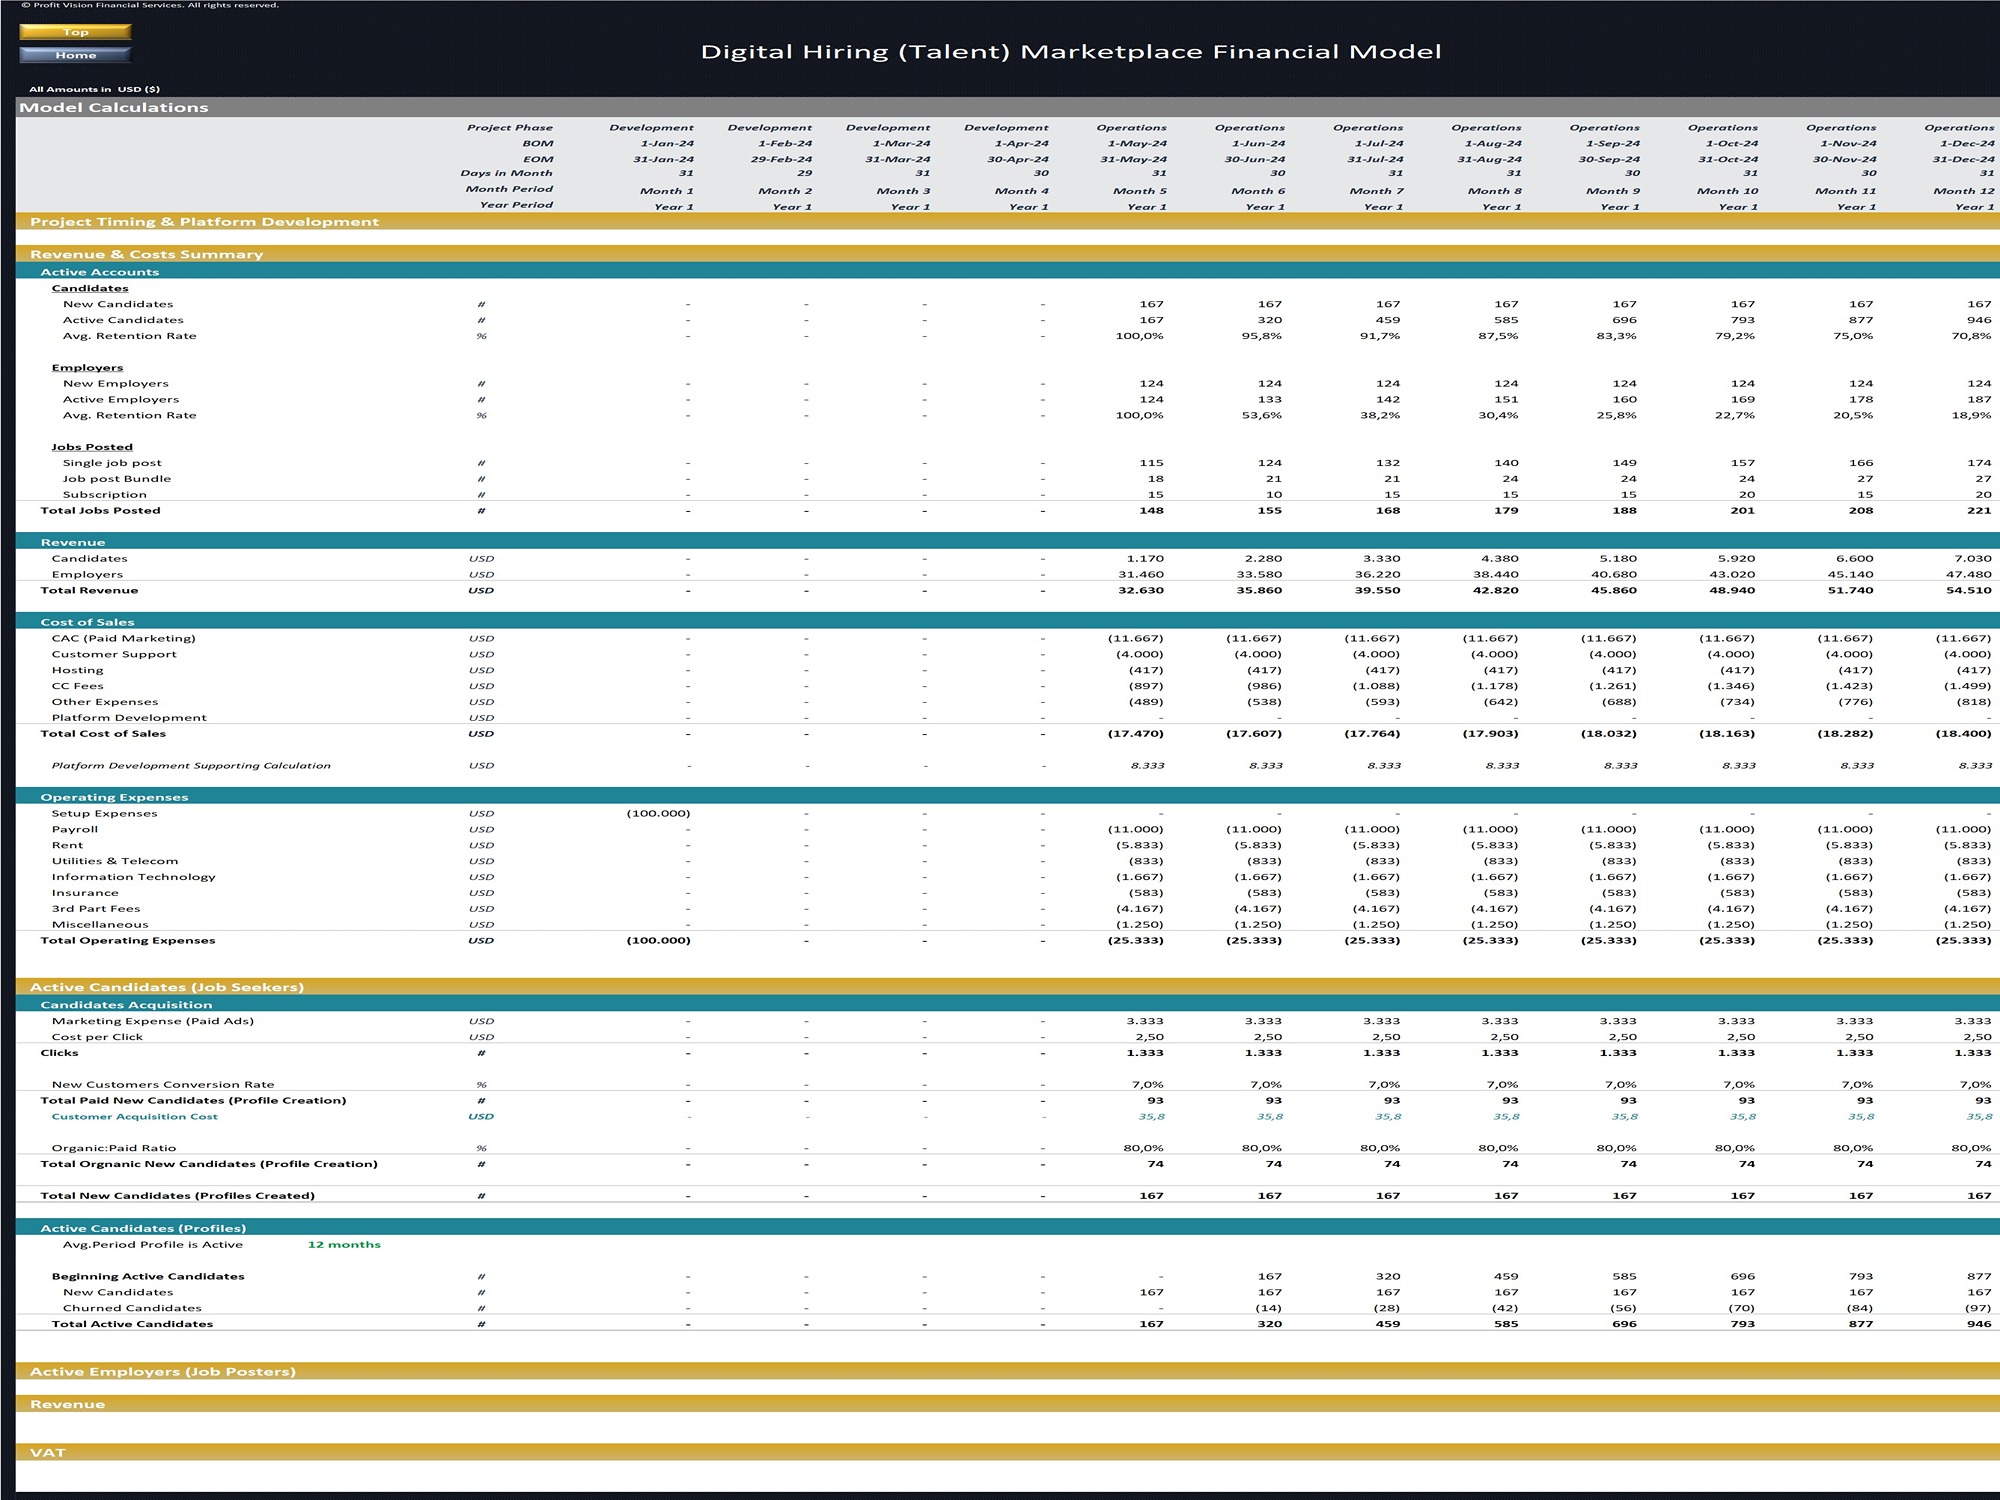Click the Top button

click(75, 32)
